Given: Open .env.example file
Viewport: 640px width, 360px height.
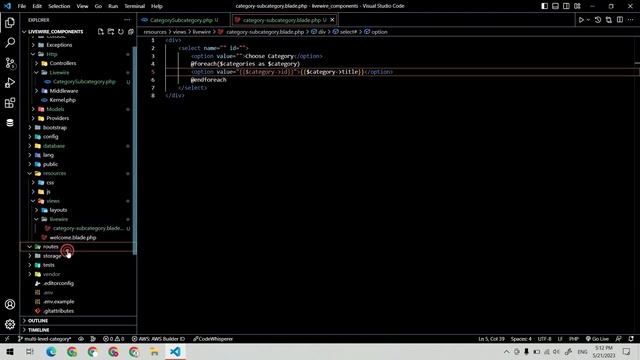Looking at the screenshot, I should coord(58,302).
